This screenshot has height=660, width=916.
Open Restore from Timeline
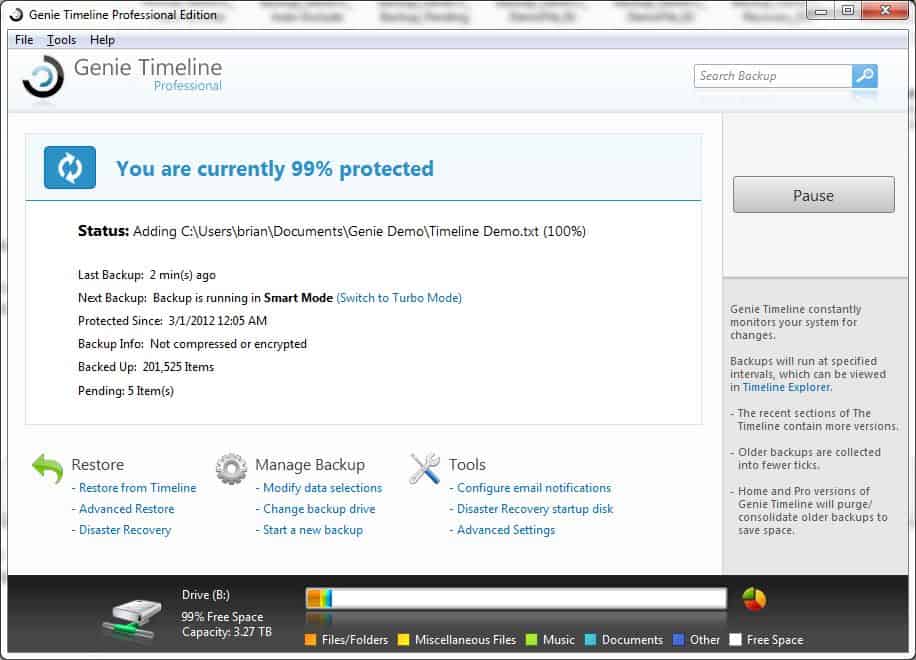(x=138, y=488)
